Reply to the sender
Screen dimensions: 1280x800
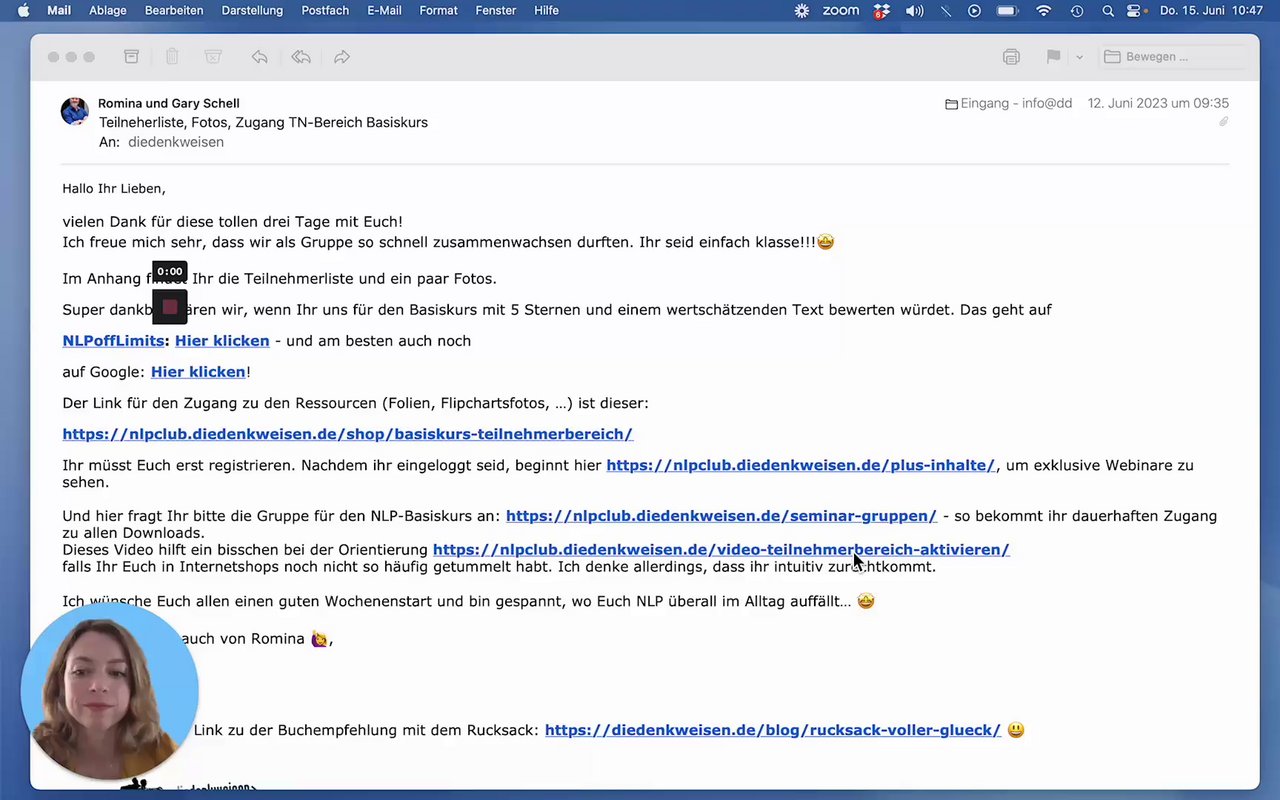(x=260, y=57)
